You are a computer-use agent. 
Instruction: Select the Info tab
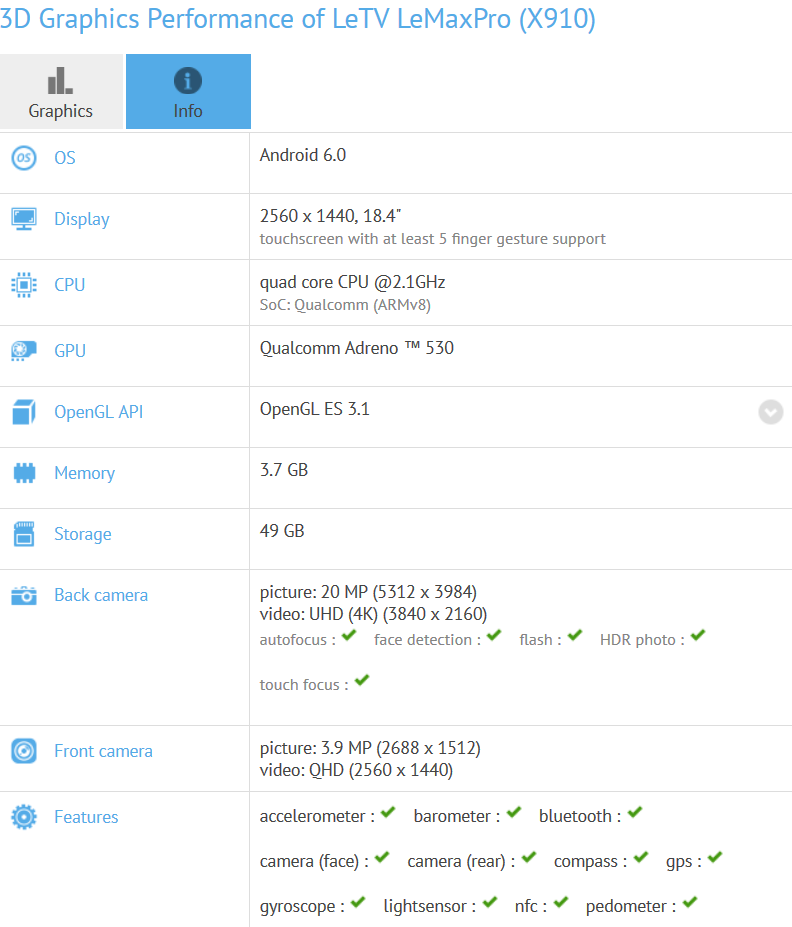pyautogui.click(x=189, y=92)
